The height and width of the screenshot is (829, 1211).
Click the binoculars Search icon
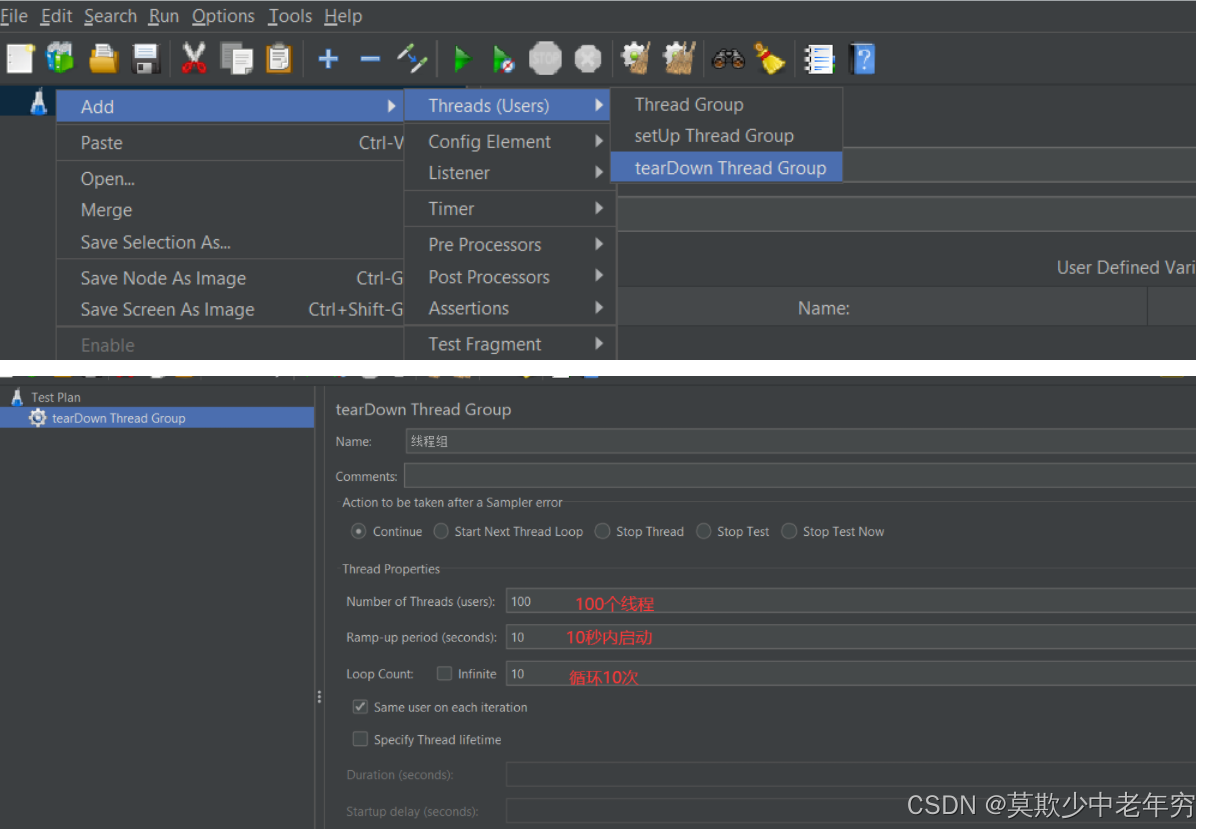728,59
